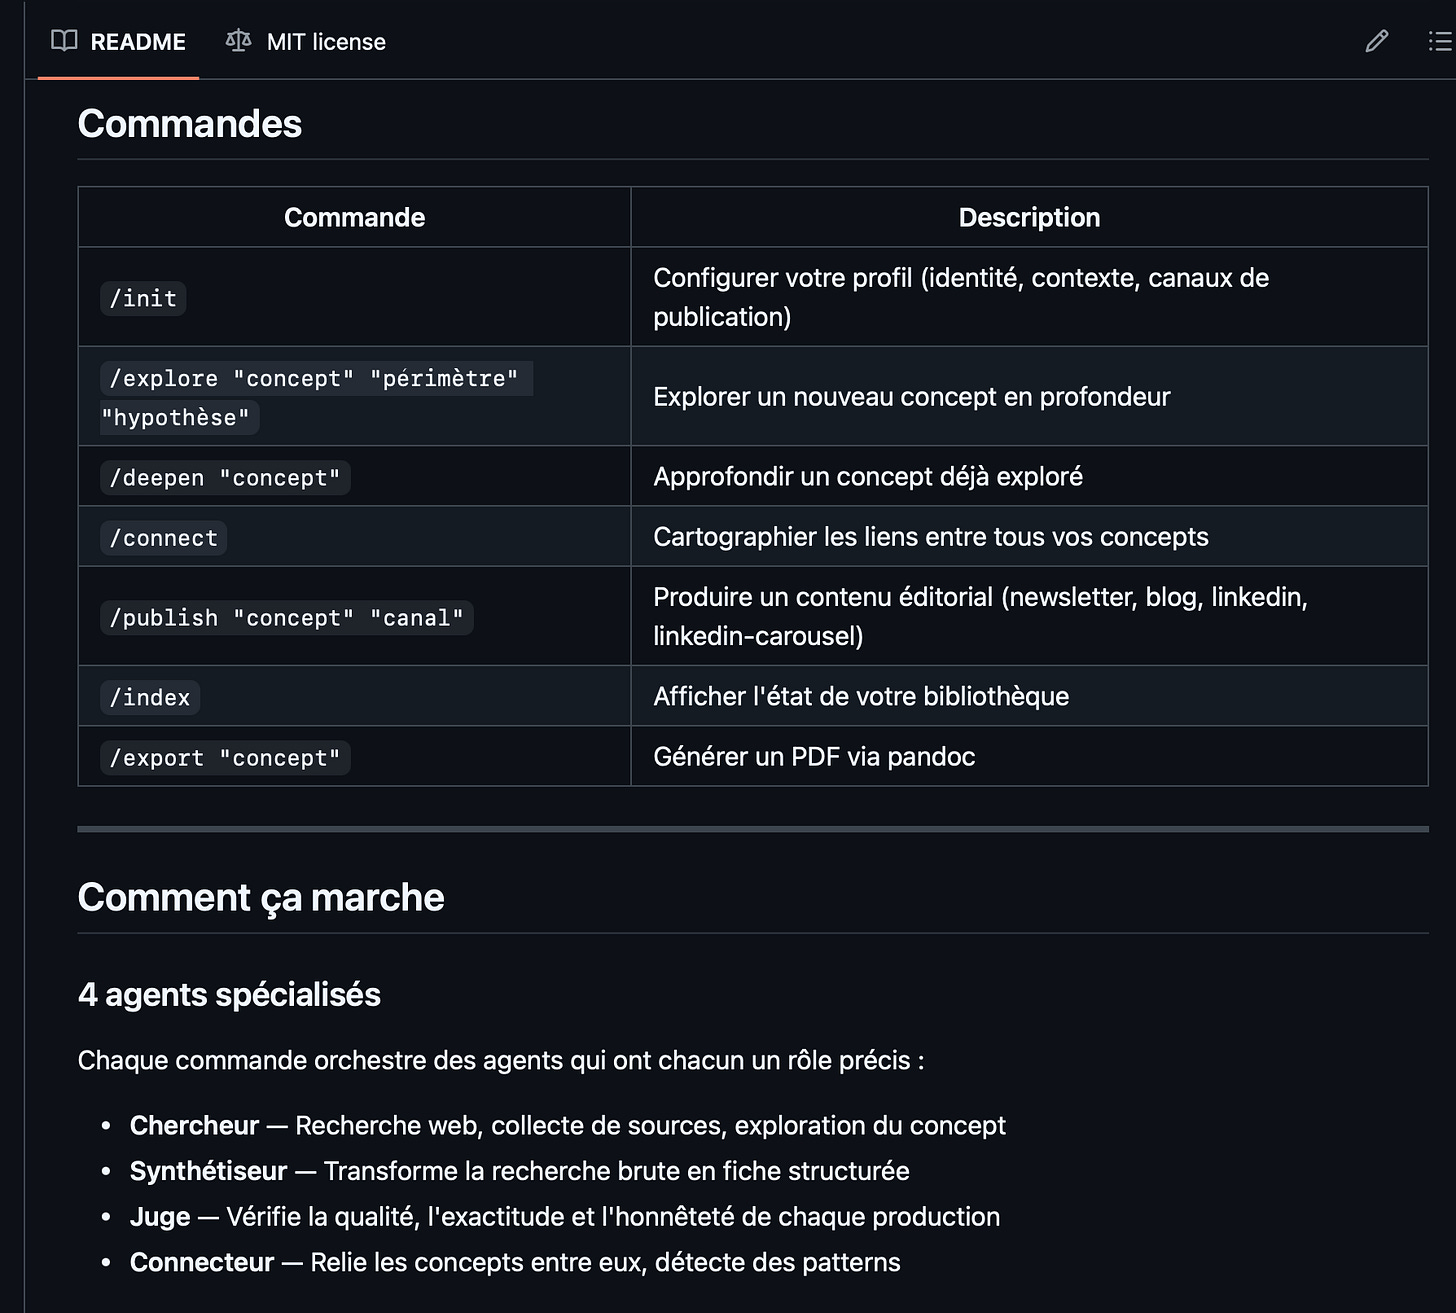Image resolution: width=1456 pixels, height=1313 pixels.
Task: Click the README book icon
Action: (64, 41)
